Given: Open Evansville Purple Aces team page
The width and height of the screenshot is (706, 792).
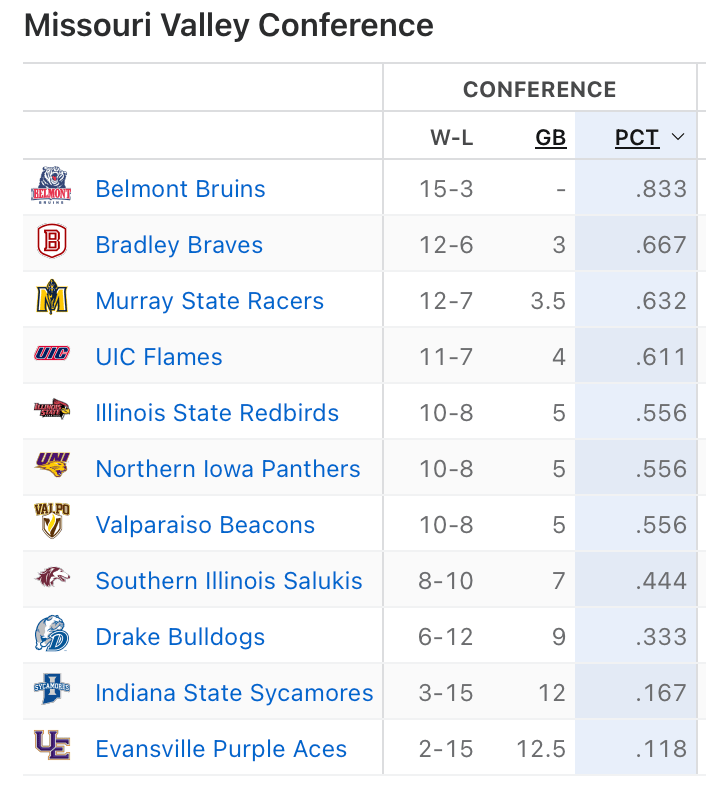Looking at the screenshot, I should click(221, 749).
